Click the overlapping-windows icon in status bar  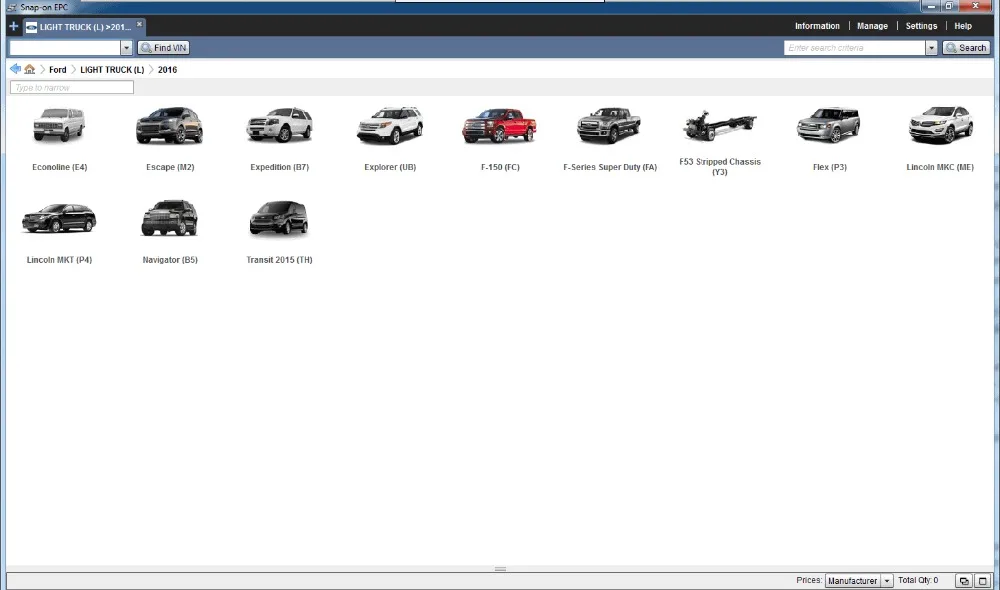[964, 581]
